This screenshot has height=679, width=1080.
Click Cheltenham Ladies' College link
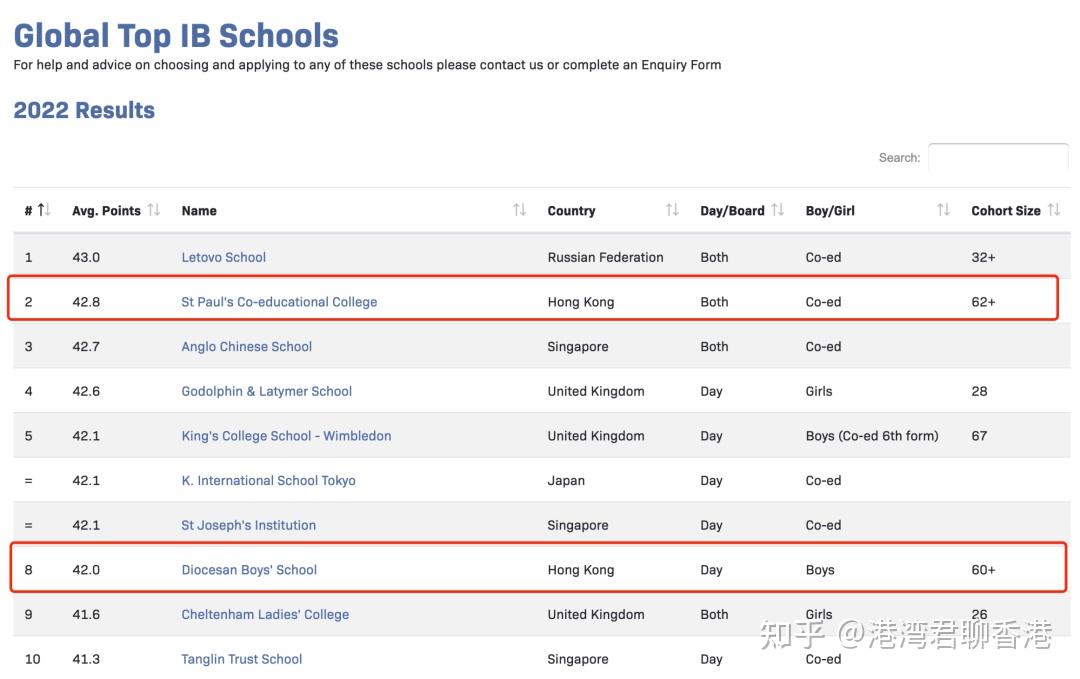[264, 614]
